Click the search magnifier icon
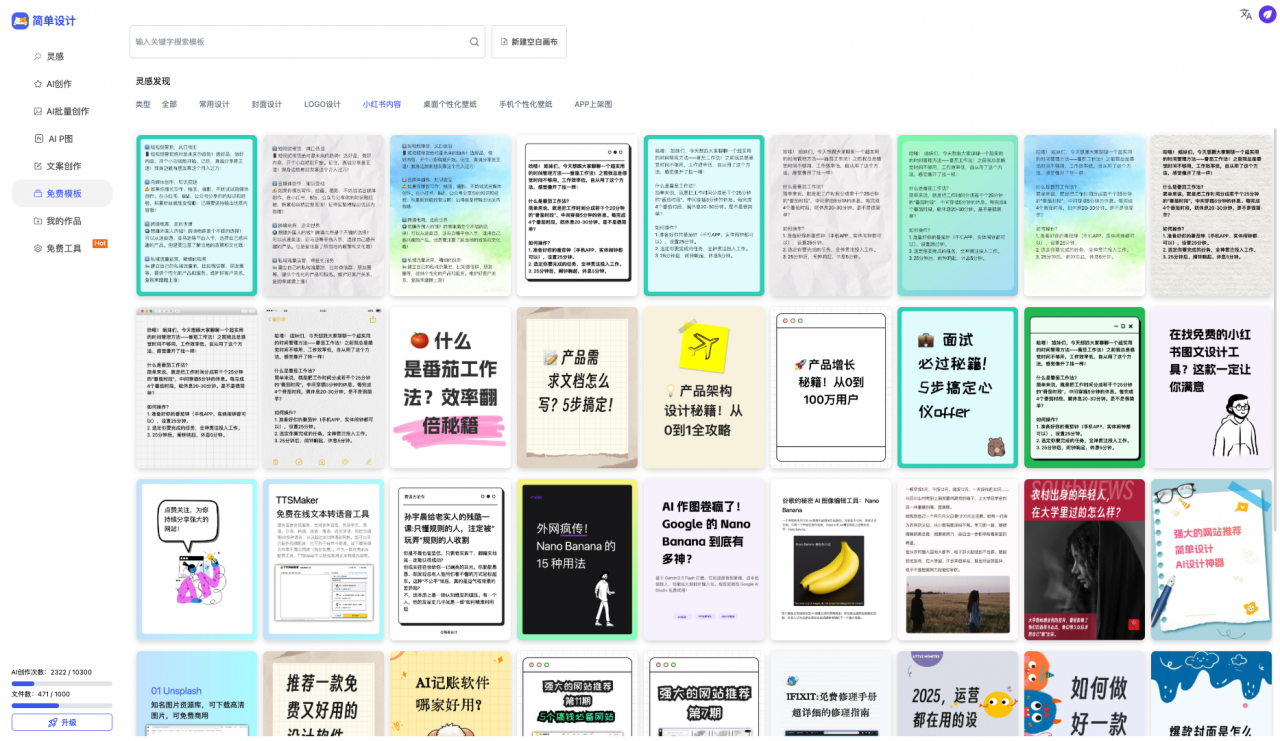 click(473, 41)
